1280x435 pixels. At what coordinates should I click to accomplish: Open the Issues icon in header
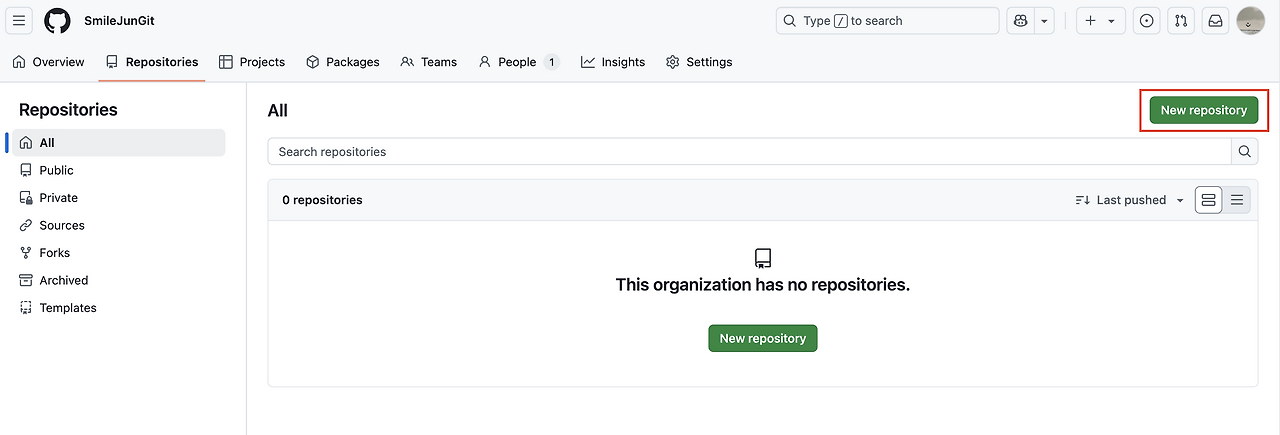1146,21
